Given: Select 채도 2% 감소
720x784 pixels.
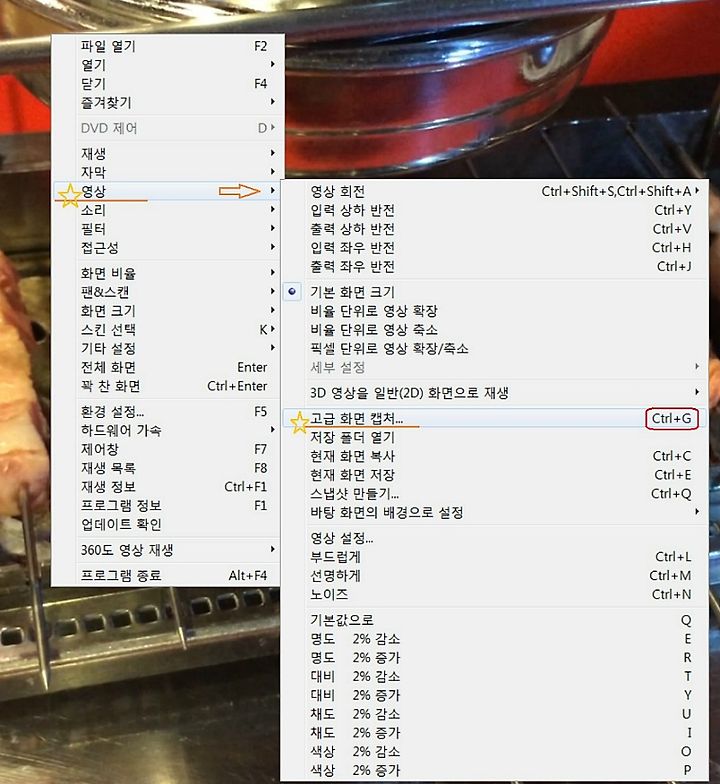Looking at the screenshot, I should [x=494, y=714].
